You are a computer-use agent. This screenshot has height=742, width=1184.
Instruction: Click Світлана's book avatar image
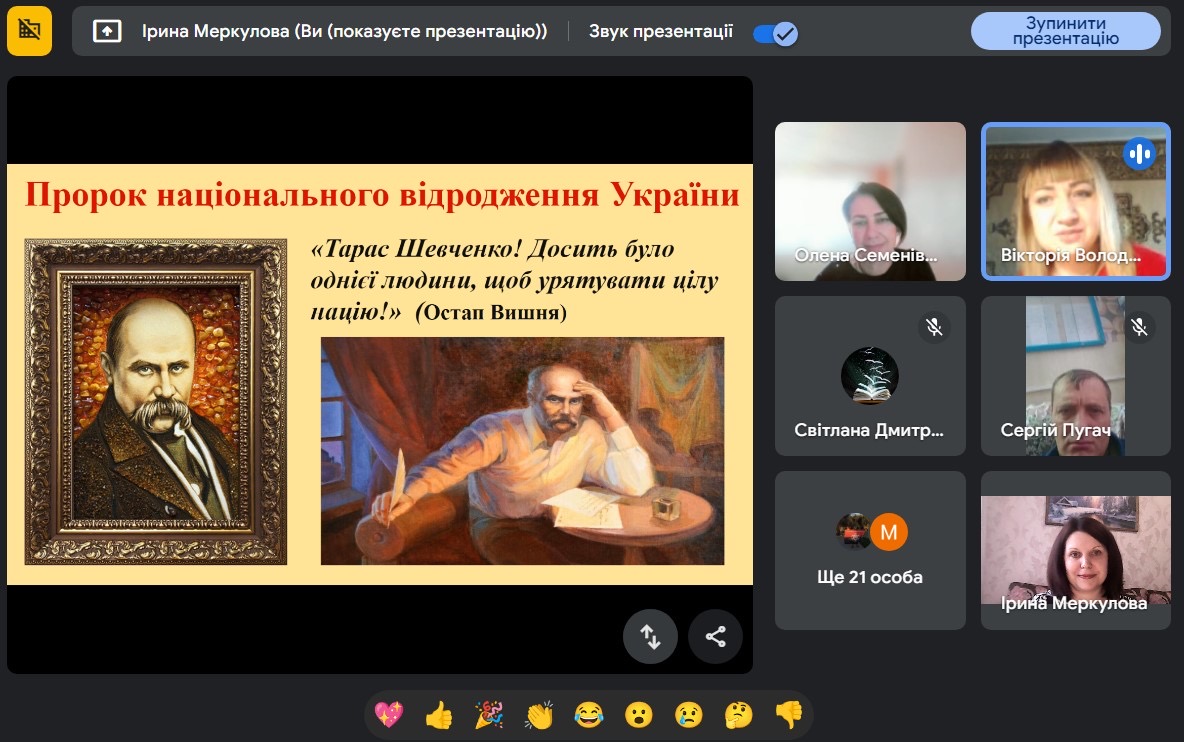pos(870,376)
